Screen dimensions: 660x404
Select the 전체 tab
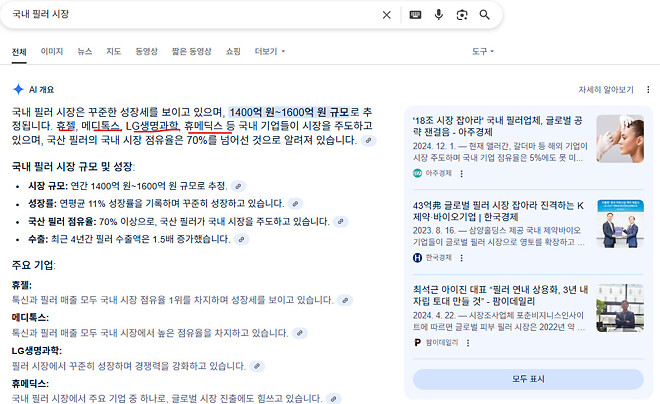click(19, 52)
